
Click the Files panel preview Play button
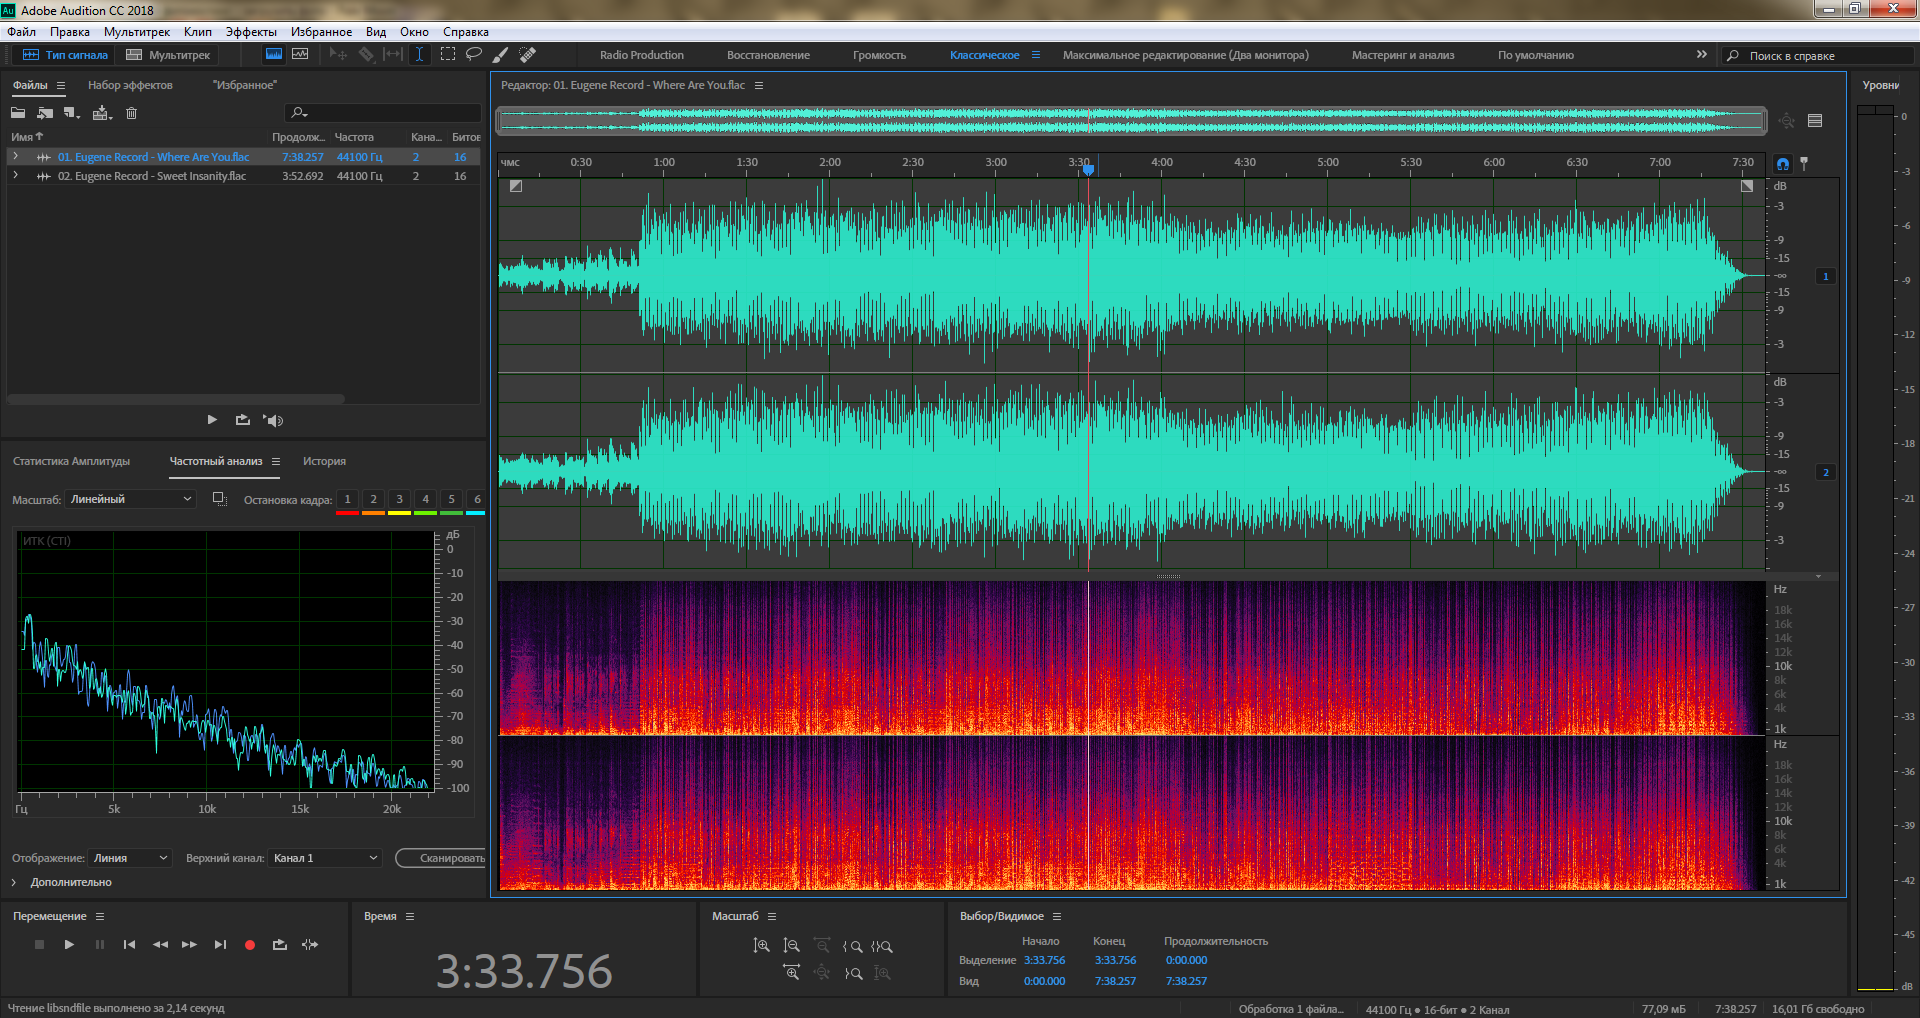click(212, 420)
